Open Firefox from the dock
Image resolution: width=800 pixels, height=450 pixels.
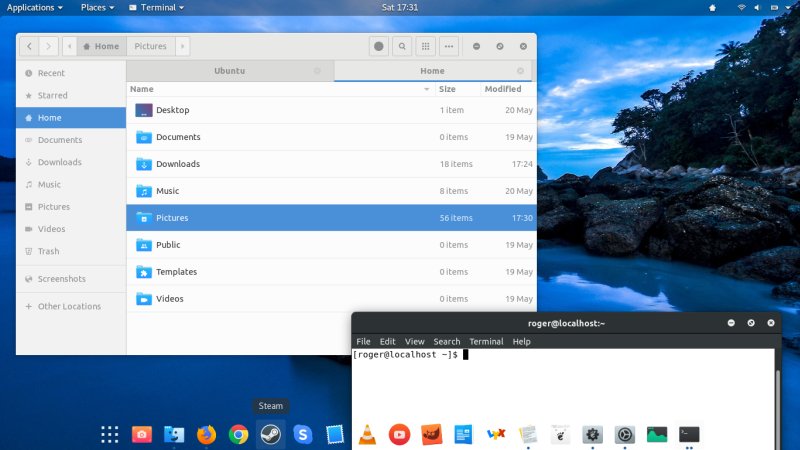click(206, 434)
